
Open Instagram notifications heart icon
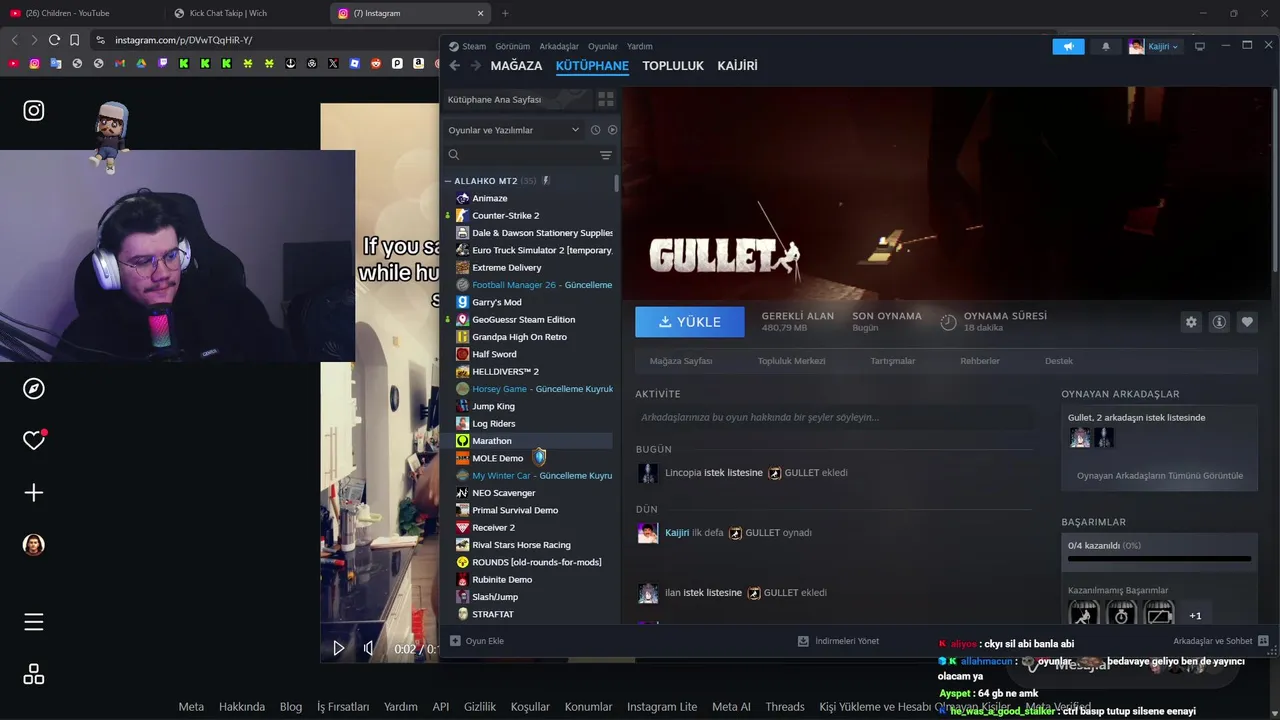34,440
